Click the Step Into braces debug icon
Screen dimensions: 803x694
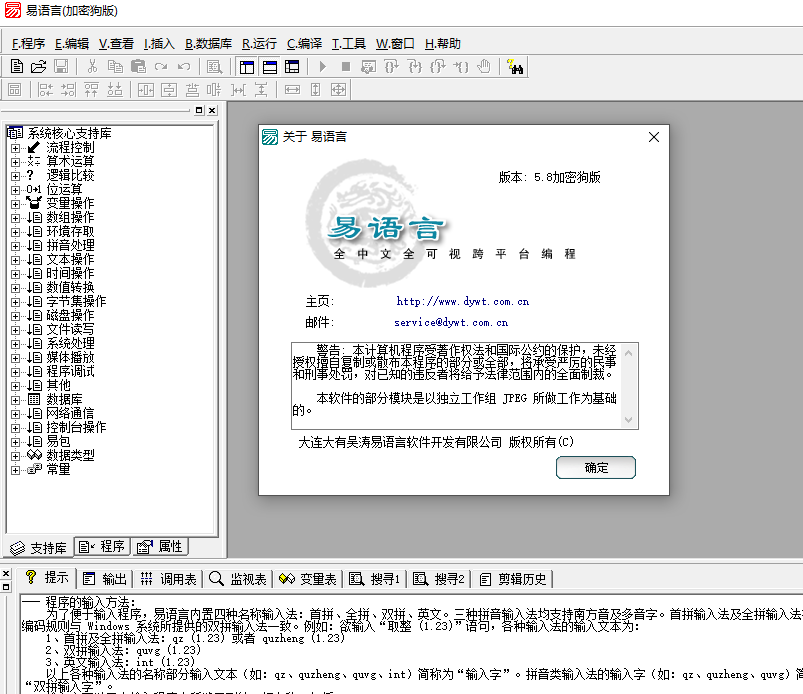[x=415, y=67]
